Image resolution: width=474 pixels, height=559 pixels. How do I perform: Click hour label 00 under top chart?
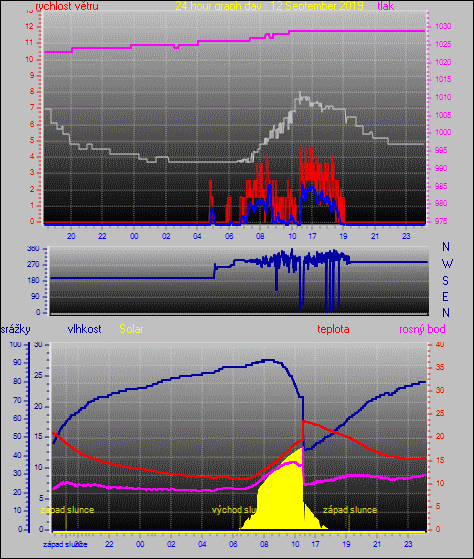tap(134, 236)
